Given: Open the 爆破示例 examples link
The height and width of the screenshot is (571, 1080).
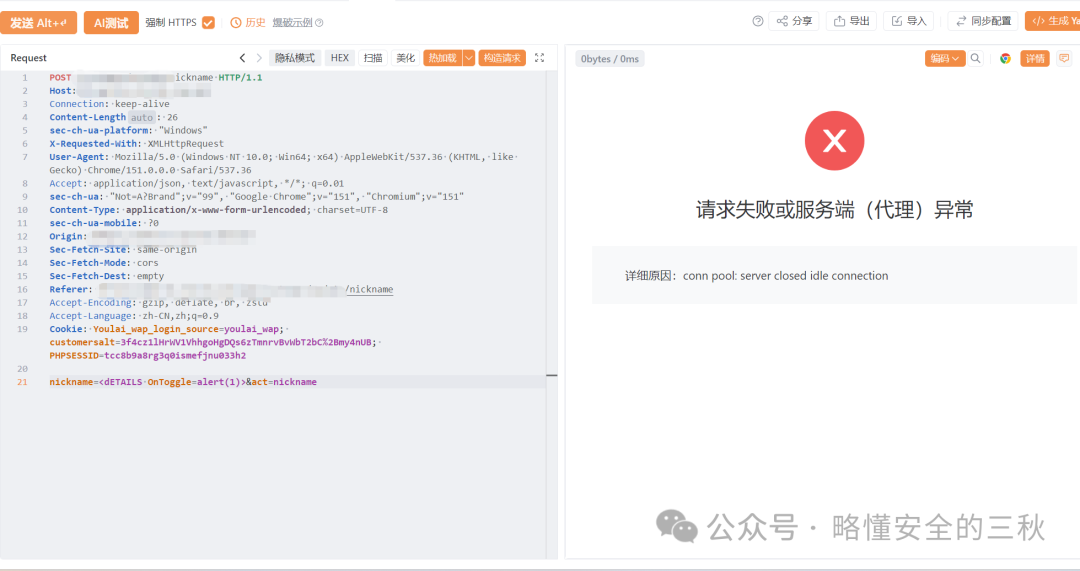Looking at the screenshot, I should click(x=292, y=23).
